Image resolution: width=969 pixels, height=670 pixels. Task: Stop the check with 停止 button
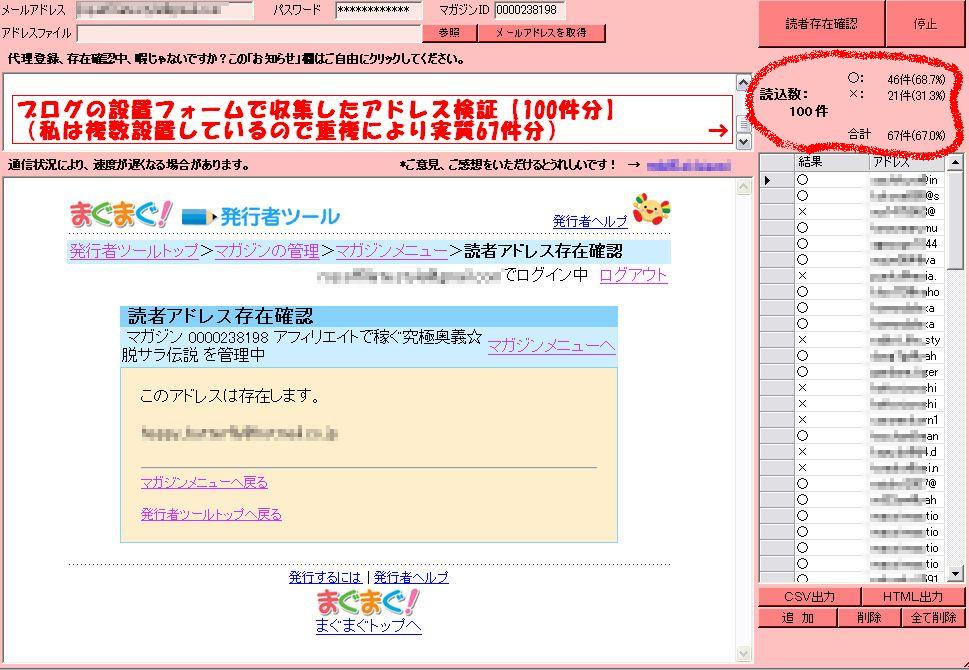pyautogui.click(x=925, y=24)
